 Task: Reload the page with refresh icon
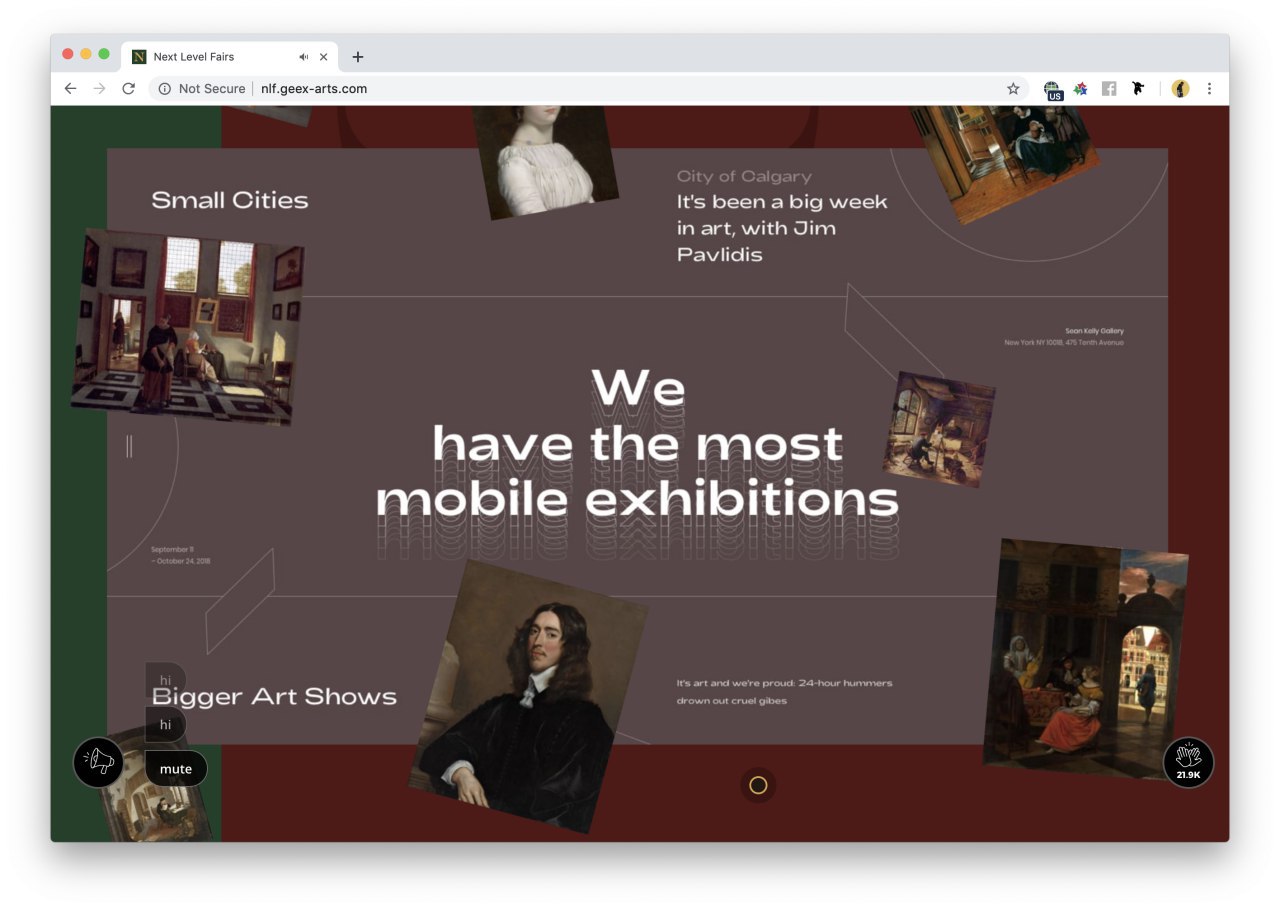pos(128,89)
